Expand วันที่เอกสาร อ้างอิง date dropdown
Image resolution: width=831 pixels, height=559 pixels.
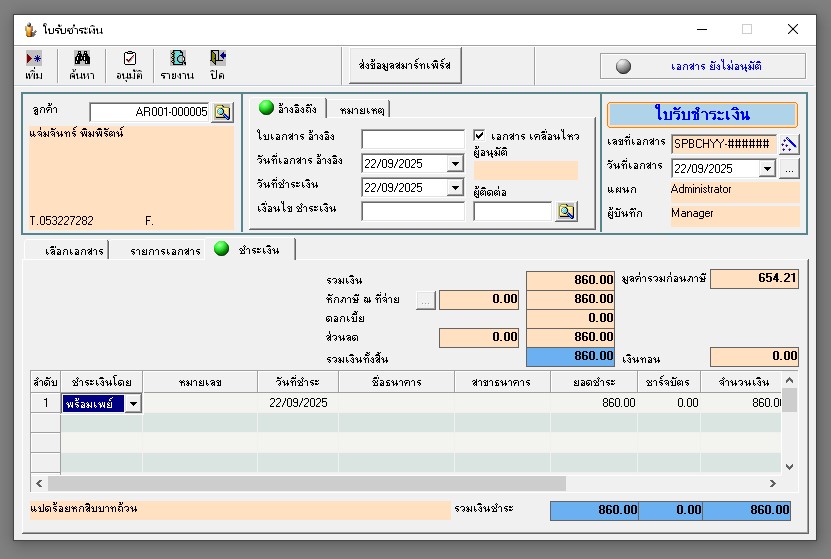pos(455,163)
